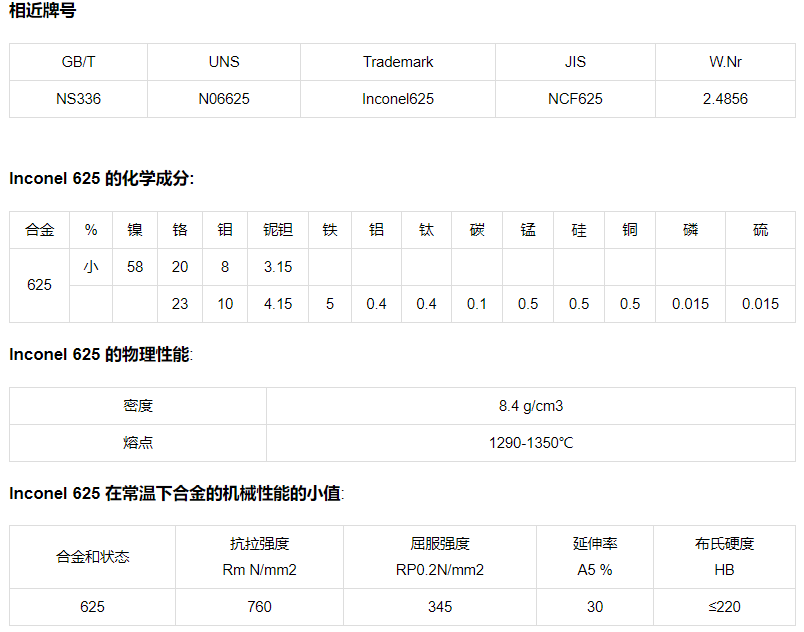Image resolution: width=804 pixels, height=632 pixels.
Task: Click the JIS column header
Action: tap(575, 62)
